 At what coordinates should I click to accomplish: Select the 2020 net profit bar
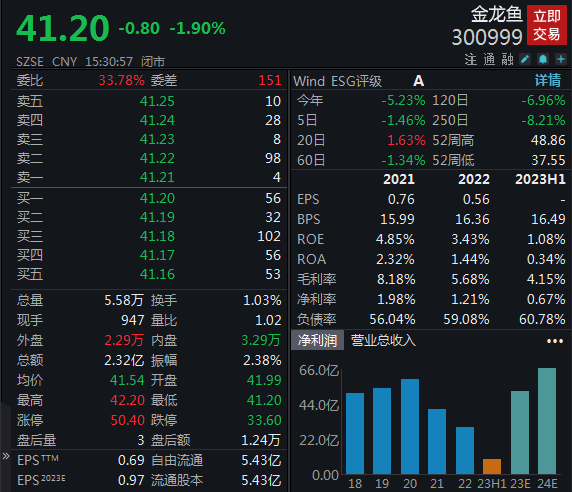coord(410,426)
